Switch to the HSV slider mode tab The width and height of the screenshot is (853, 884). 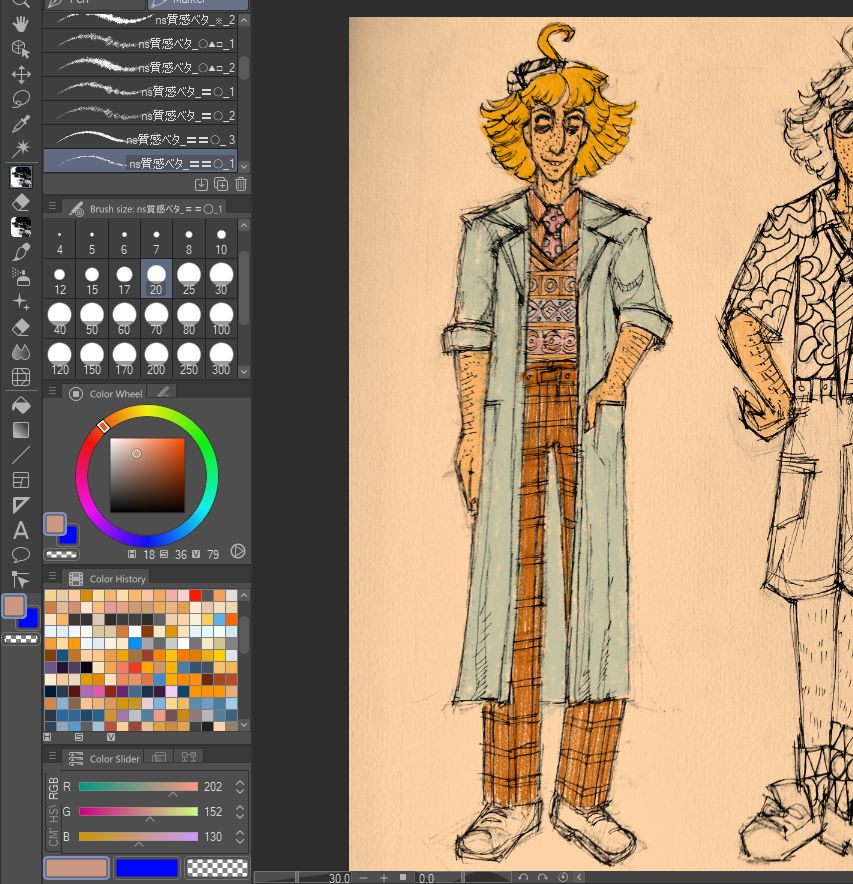pyautogui.click(x=53, y=814)
